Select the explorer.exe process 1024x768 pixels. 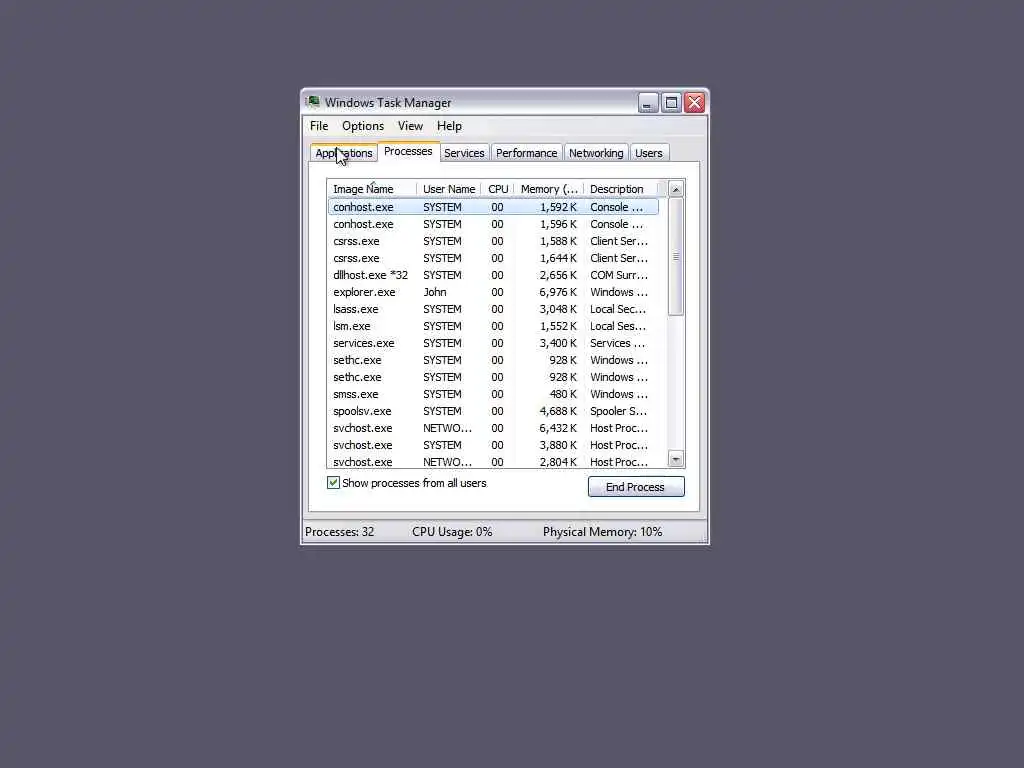pyautogui.click(x=493, y=292)
